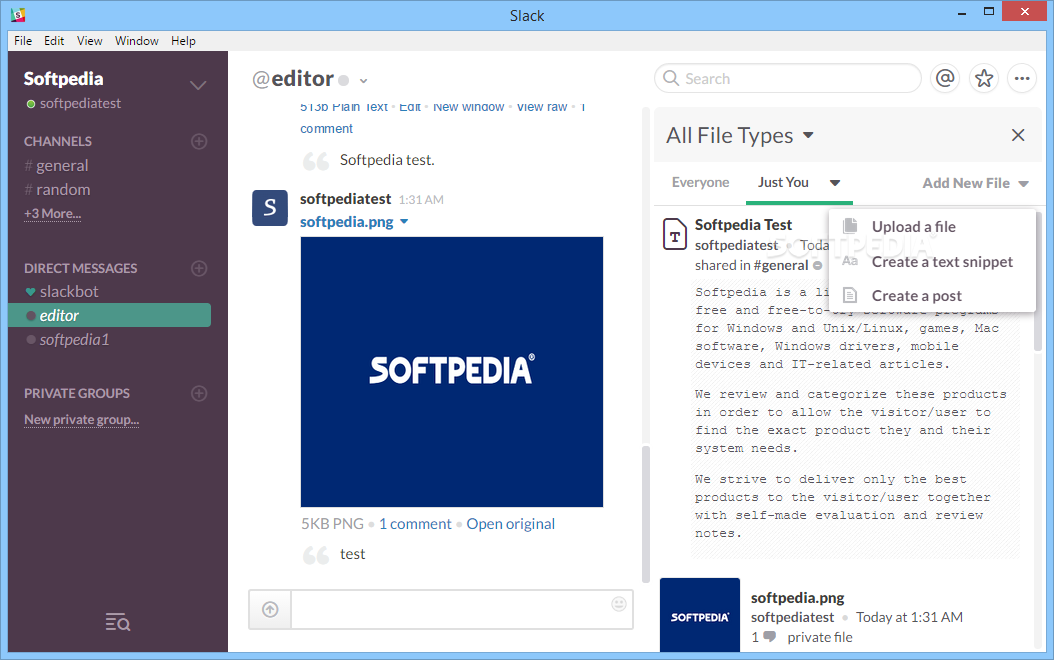Viewport: 1054px width, 660px height.
Task: Click the #general shared-in link
Action: (x=780, y=265)
